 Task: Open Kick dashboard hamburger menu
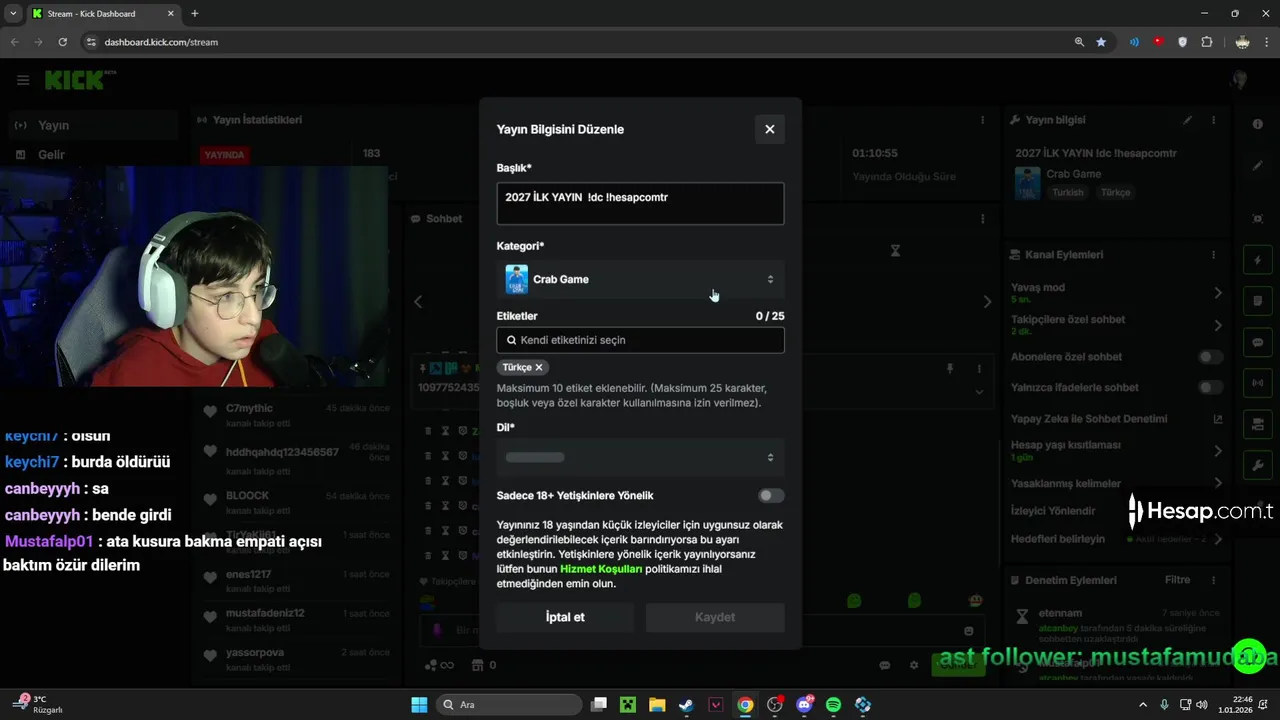click(23, 80)
